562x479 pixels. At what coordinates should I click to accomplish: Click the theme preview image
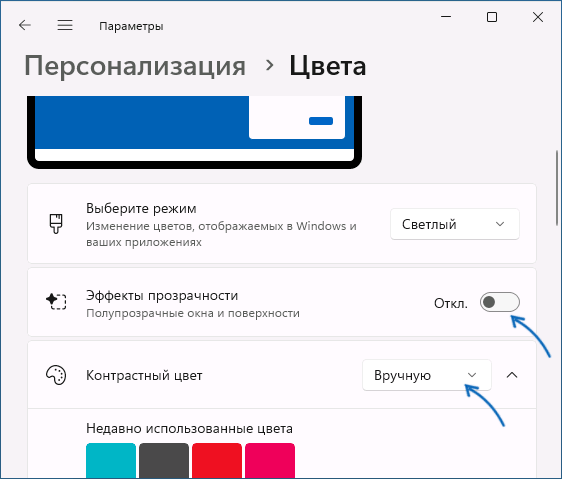194,132
